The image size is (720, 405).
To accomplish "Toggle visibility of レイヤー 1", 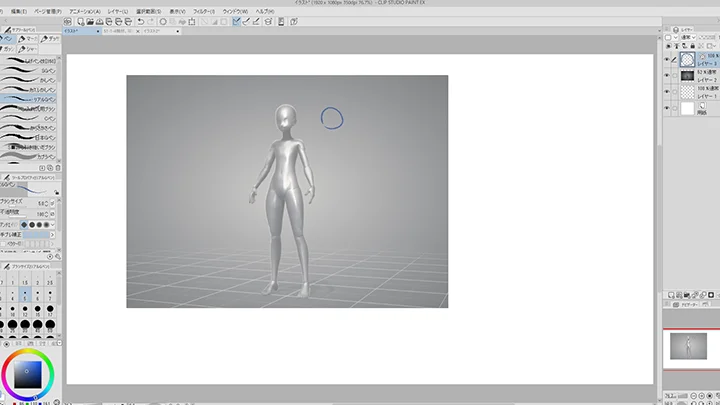I will (x=669, y=91).
